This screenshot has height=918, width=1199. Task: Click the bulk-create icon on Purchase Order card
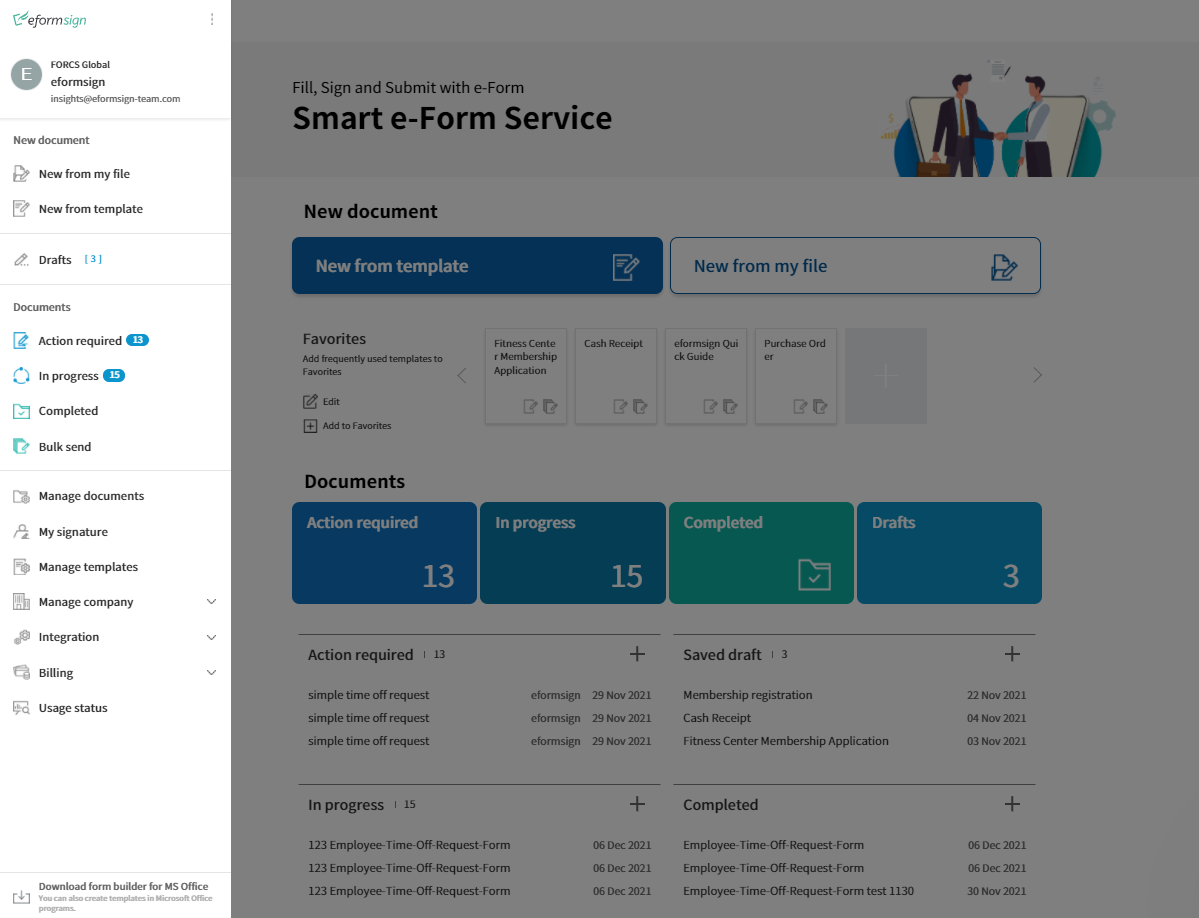click(x=820, y=407)
